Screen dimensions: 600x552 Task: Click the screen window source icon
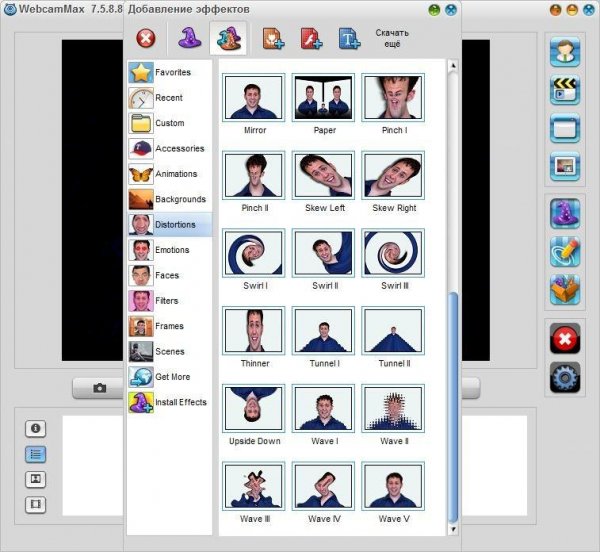click(x=565, y=128)
